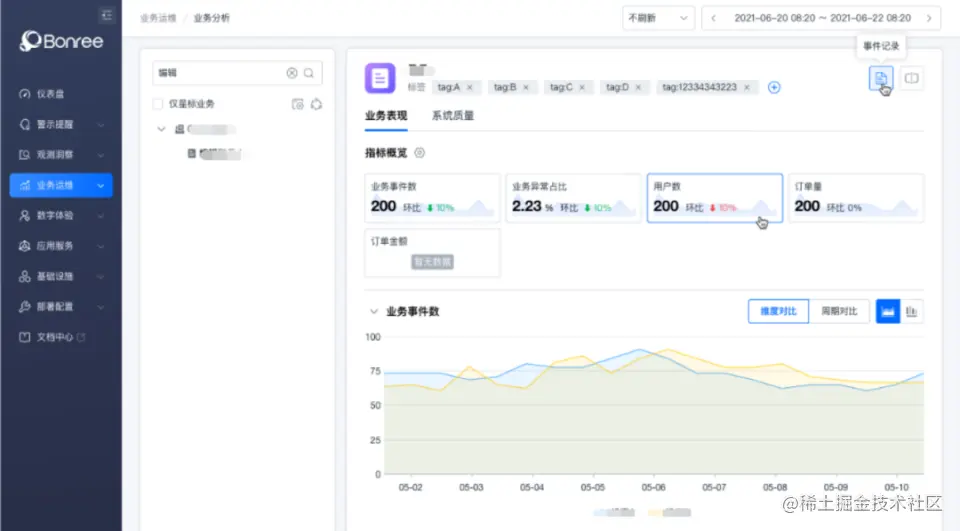Collapse the 业务事件数 chart section
This screenshot has height=531, width=960.
(x=373, y=311)
